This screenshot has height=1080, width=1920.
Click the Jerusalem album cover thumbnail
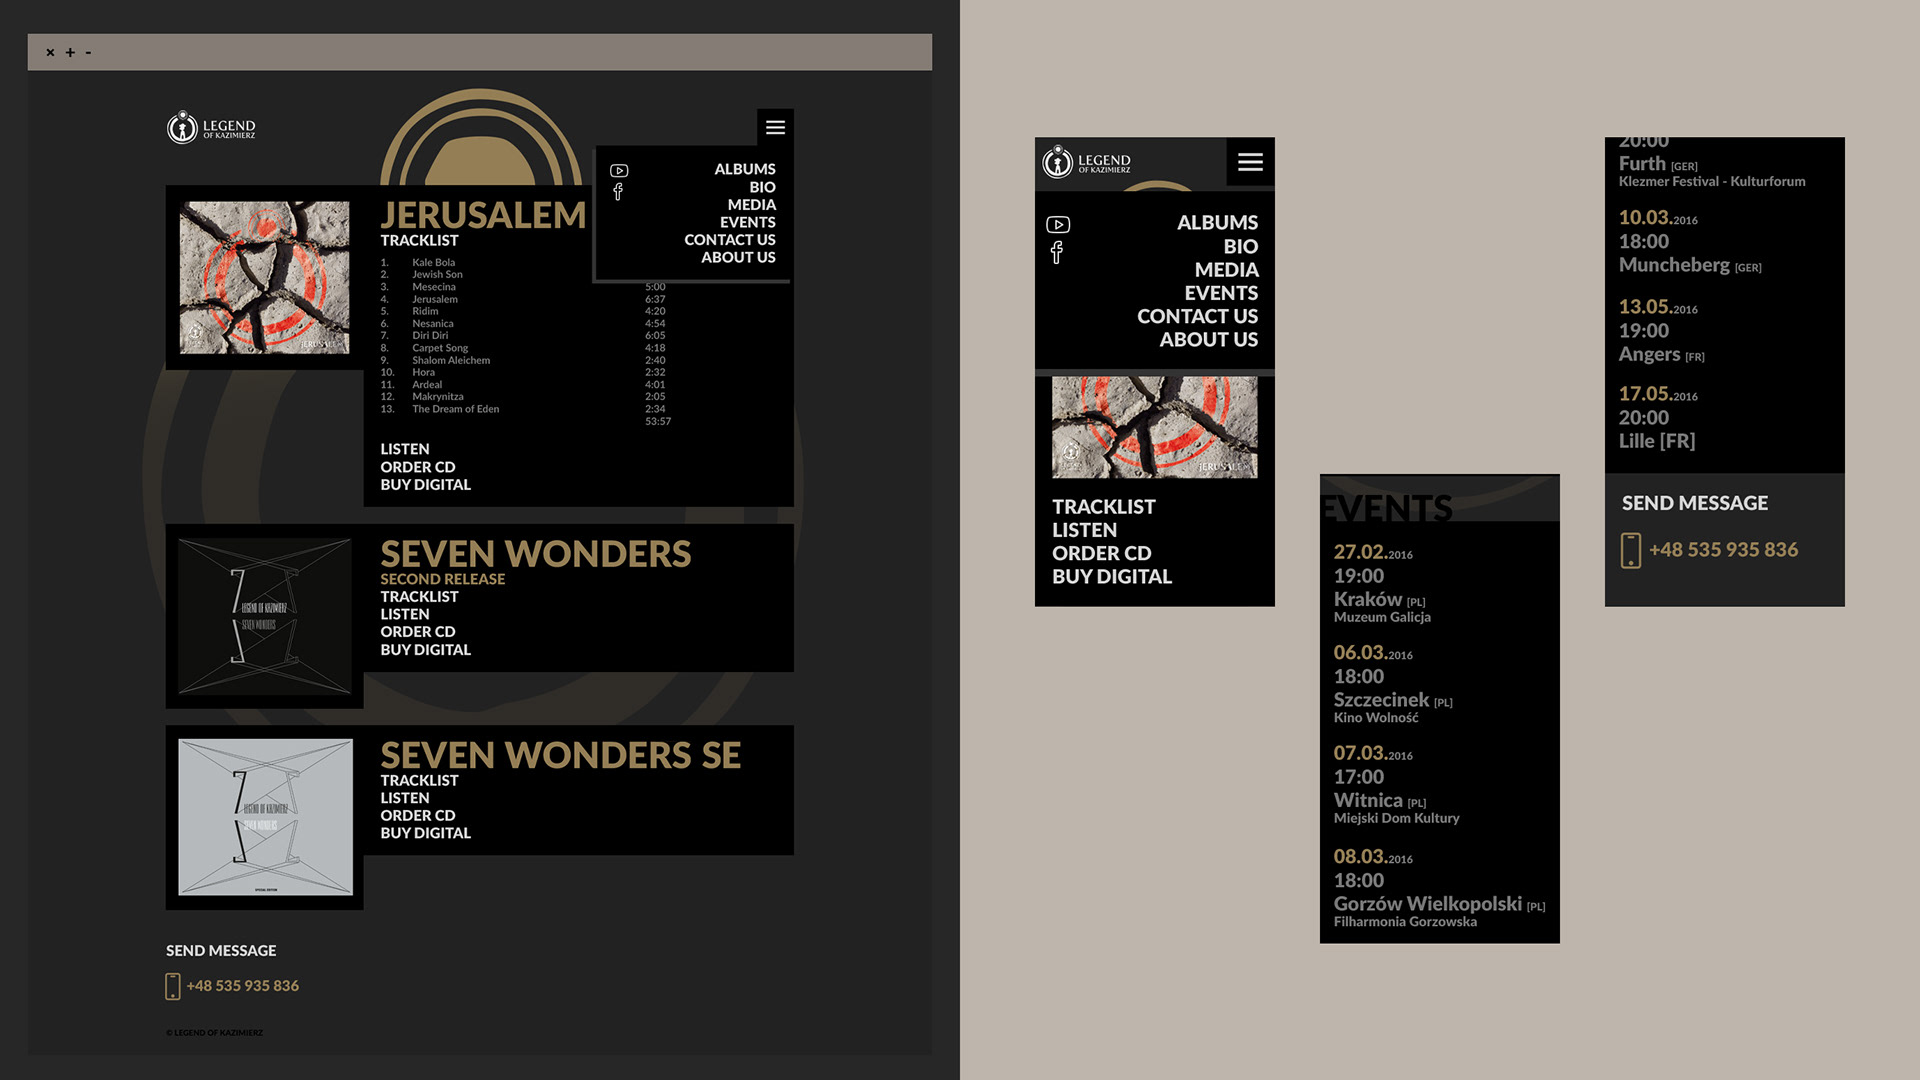265,277
